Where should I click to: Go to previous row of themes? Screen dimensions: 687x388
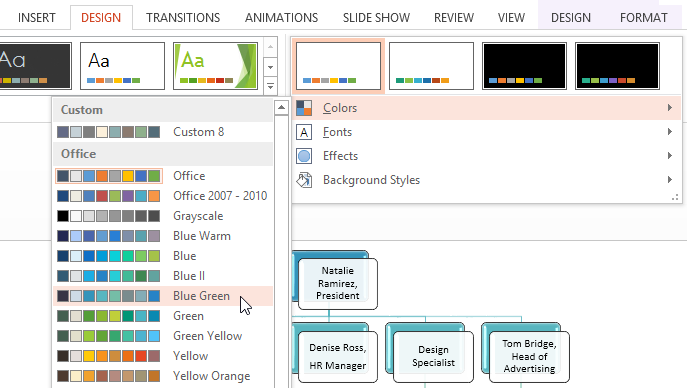tap(270, 47)
